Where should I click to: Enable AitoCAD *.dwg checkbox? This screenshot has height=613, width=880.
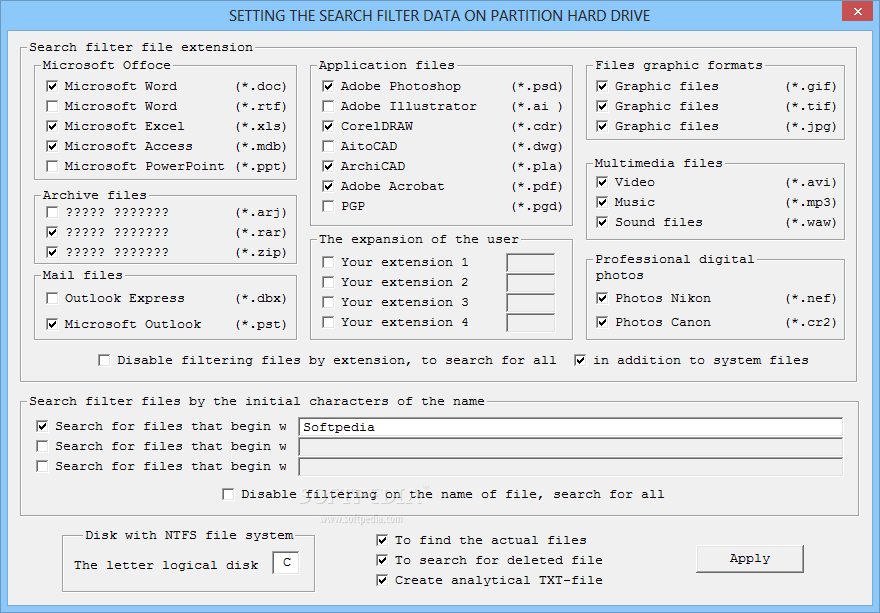[x=328, y=147]
